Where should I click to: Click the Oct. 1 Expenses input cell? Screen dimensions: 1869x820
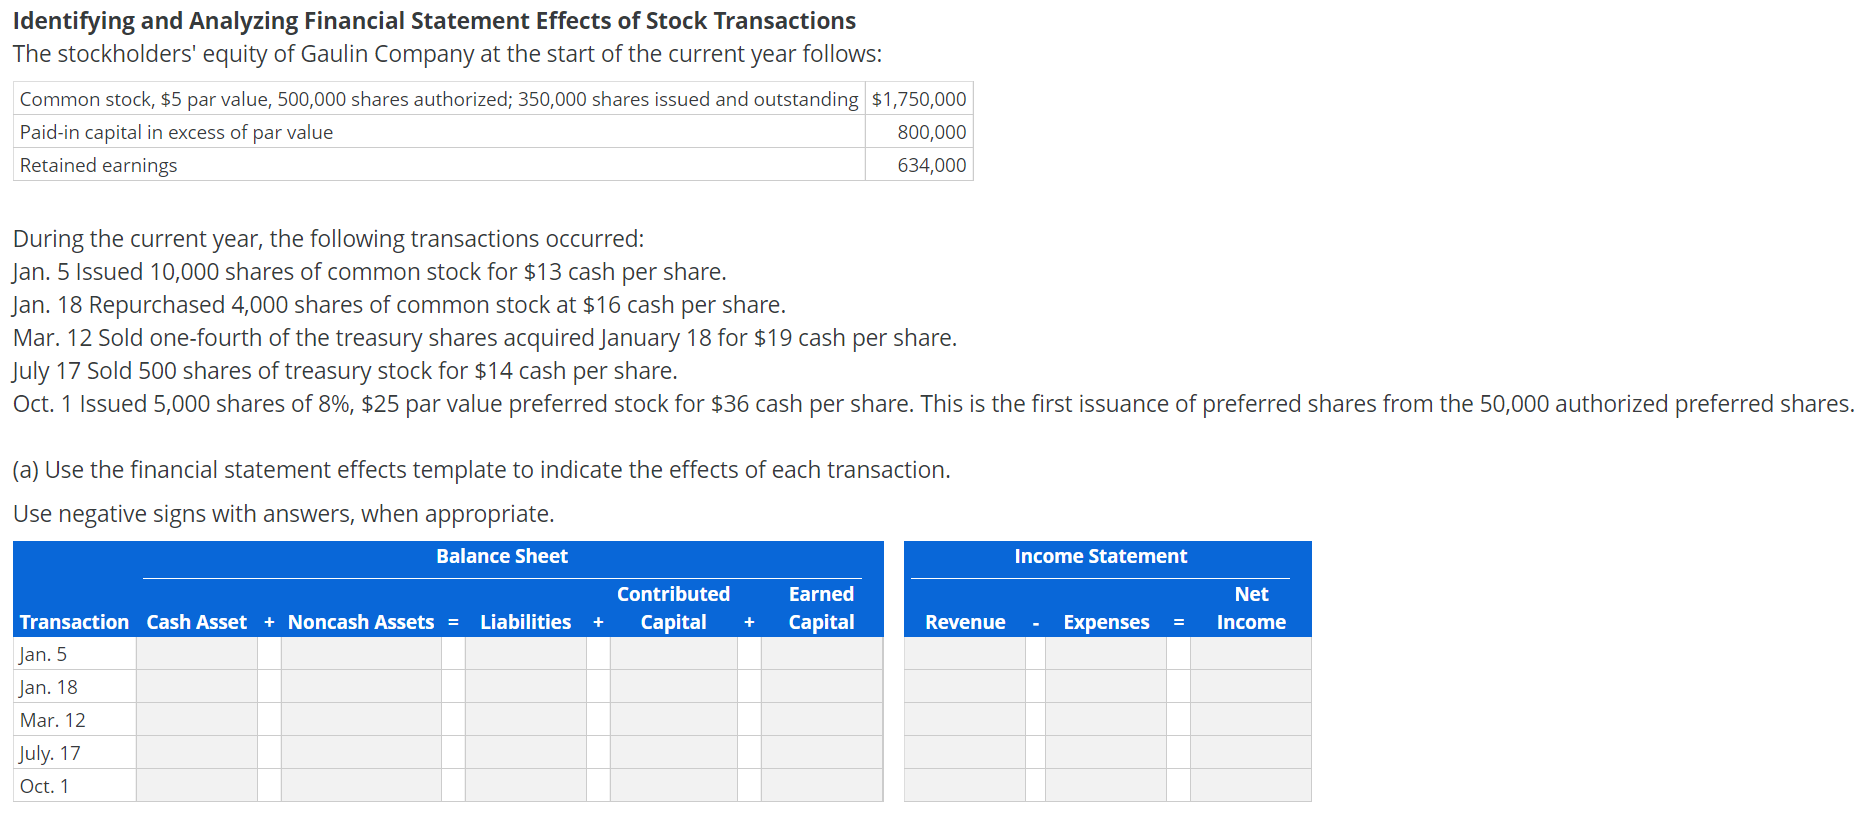point(1106,786)
